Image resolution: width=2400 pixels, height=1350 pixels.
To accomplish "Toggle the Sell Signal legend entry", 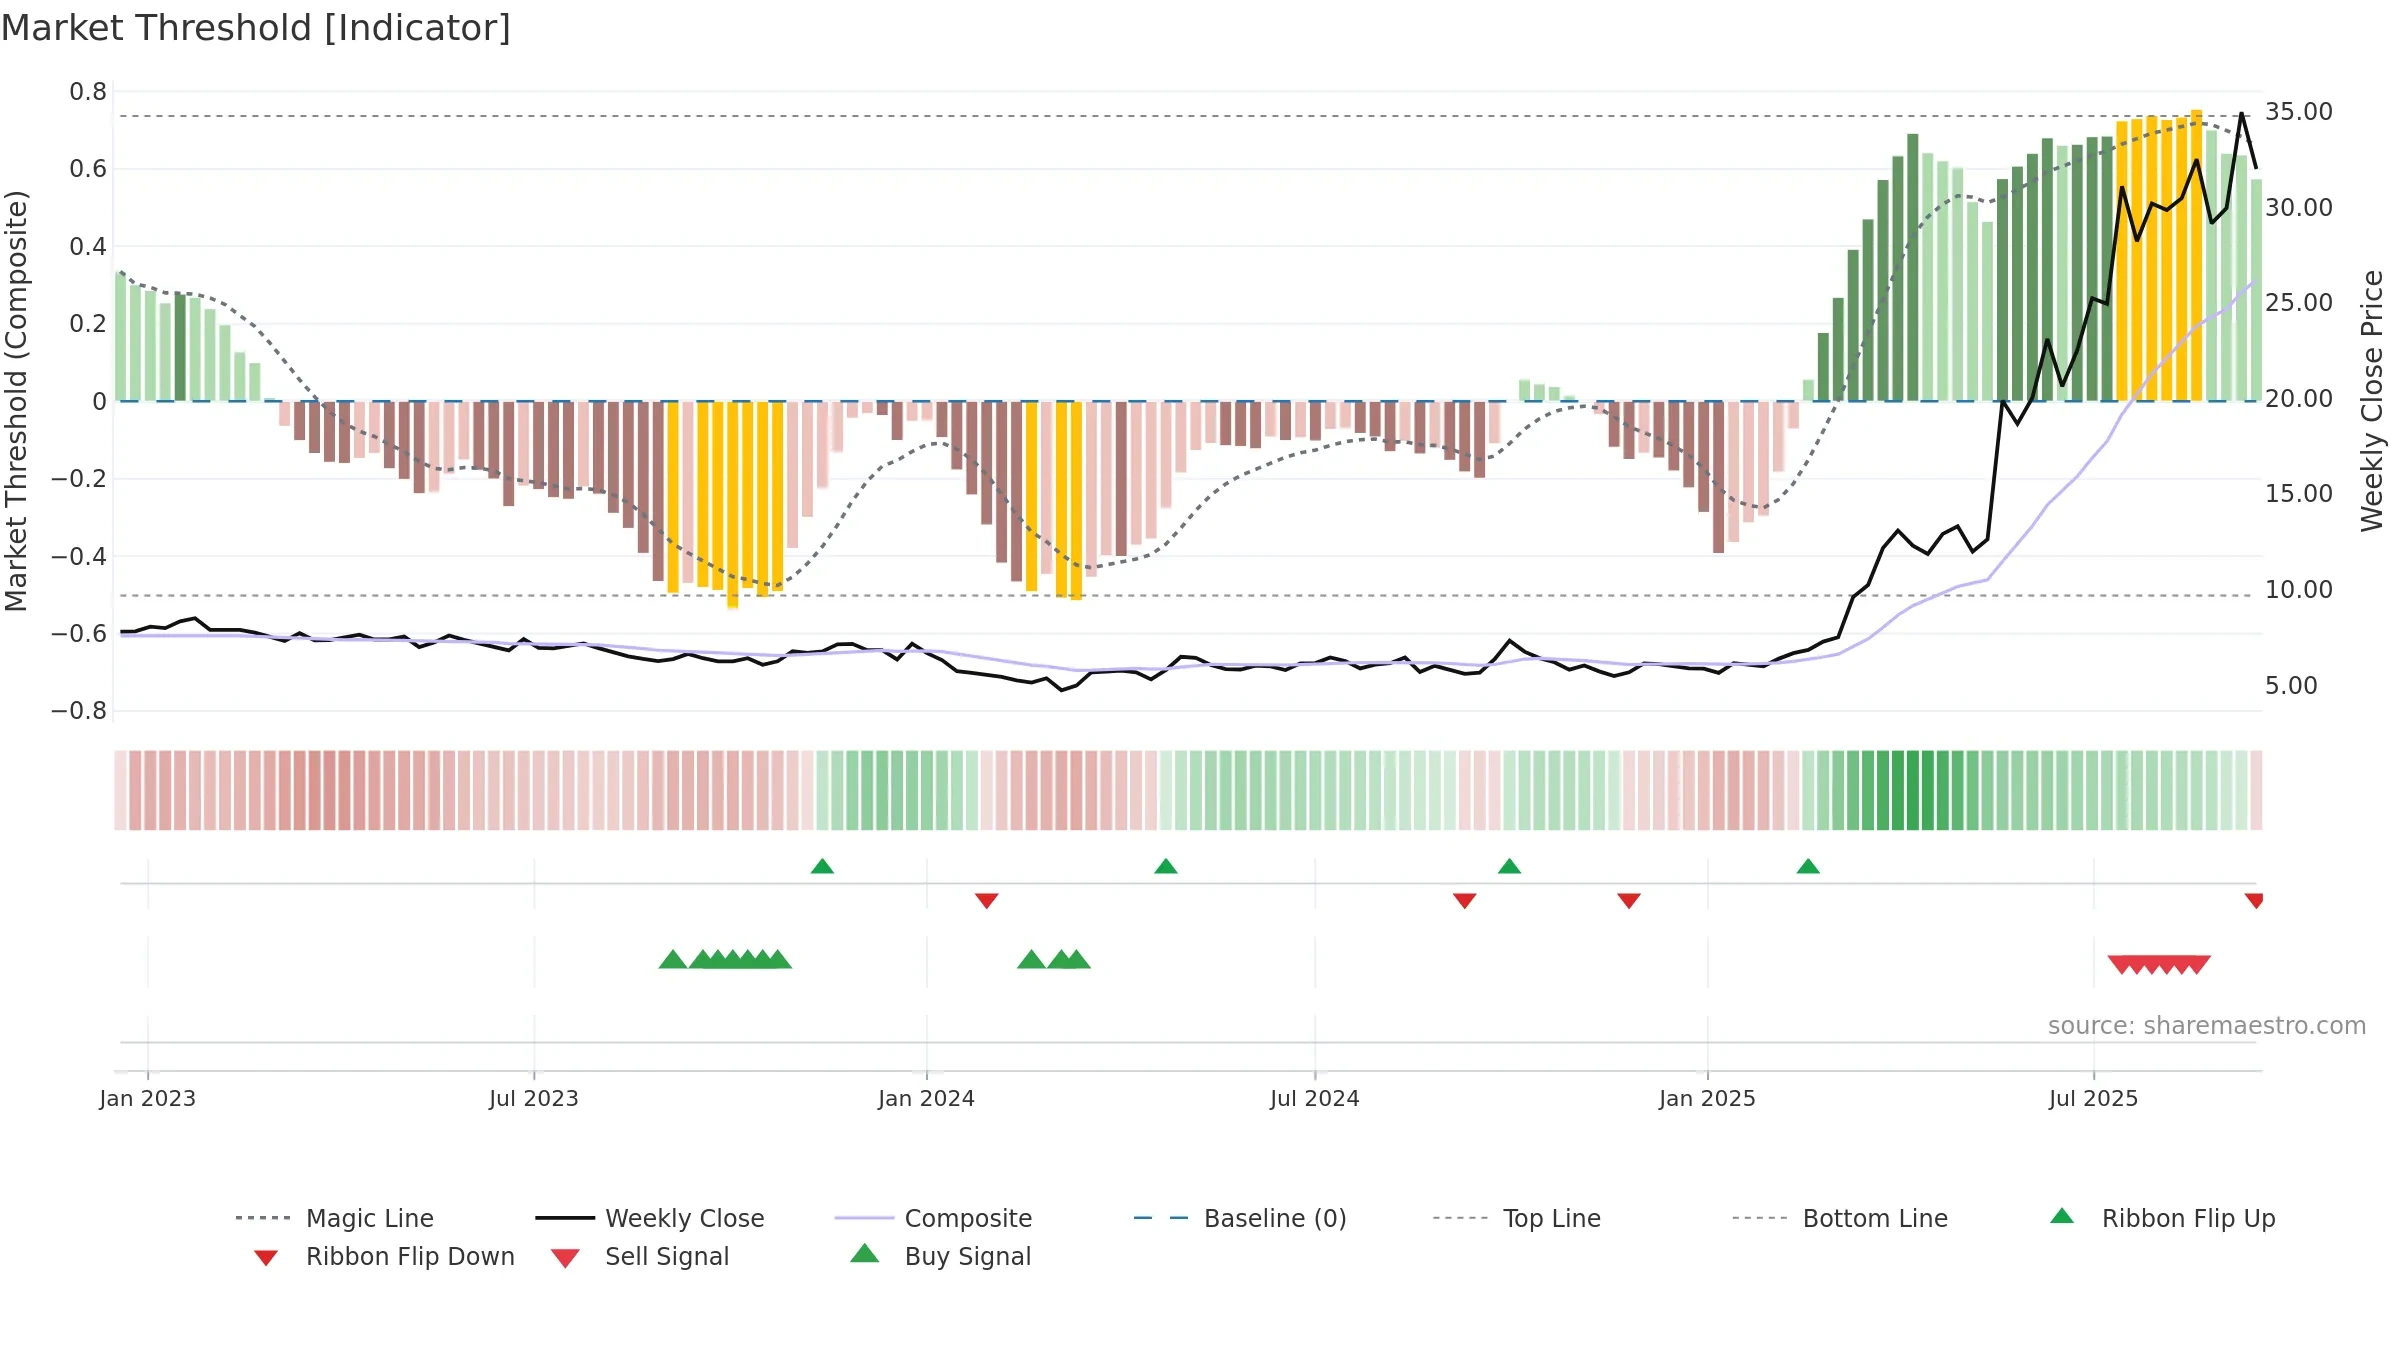I will [640, 1256].
